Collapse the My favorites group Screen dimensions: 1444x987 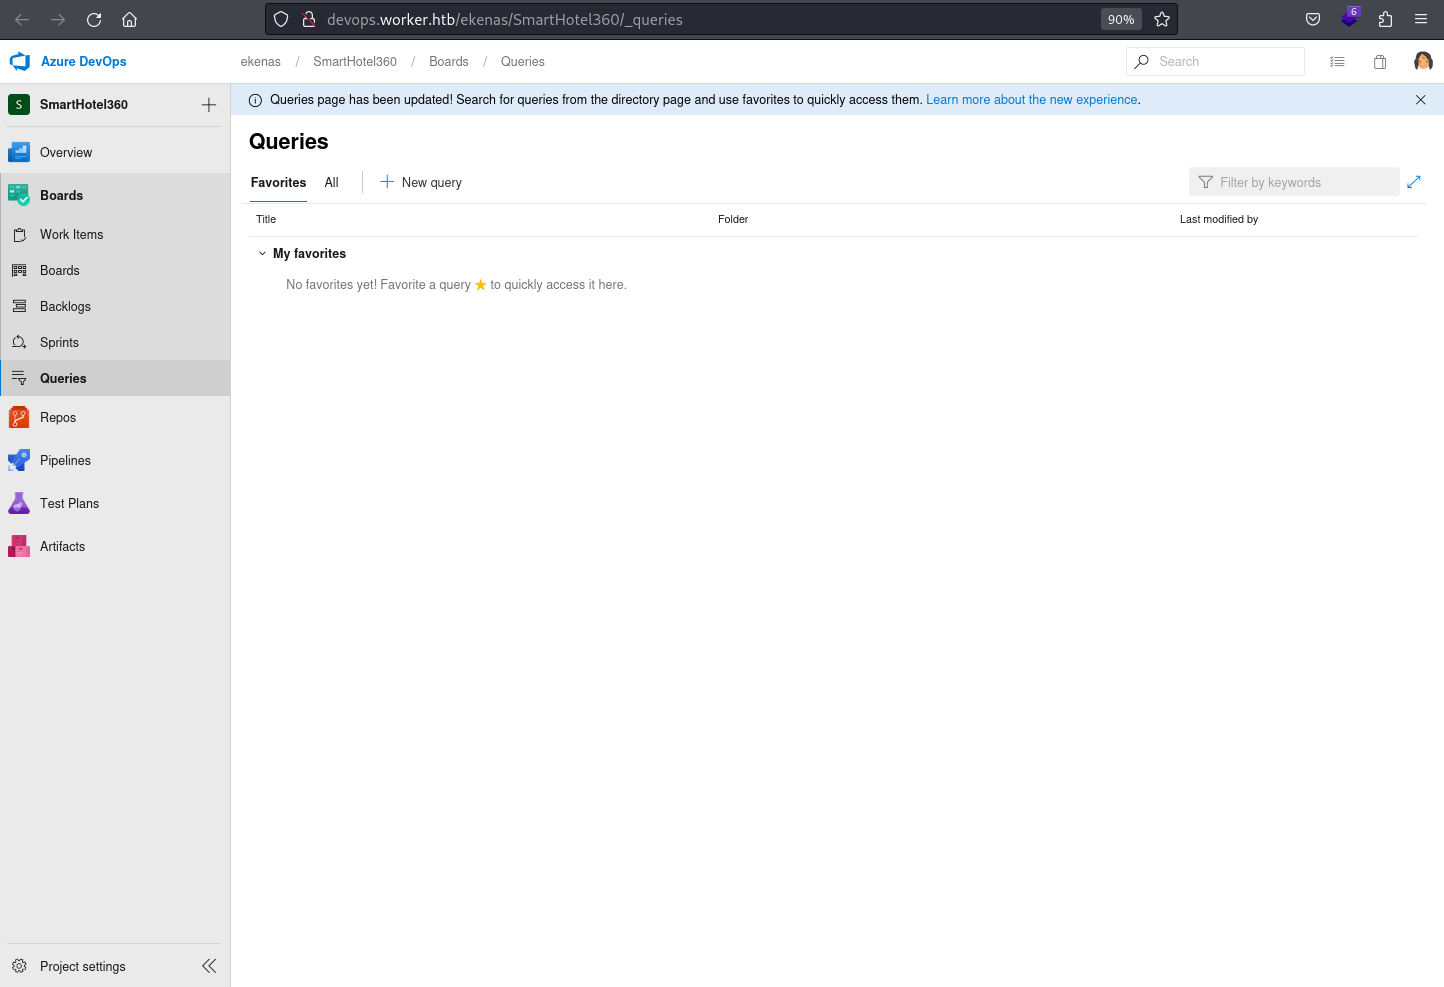262,254
